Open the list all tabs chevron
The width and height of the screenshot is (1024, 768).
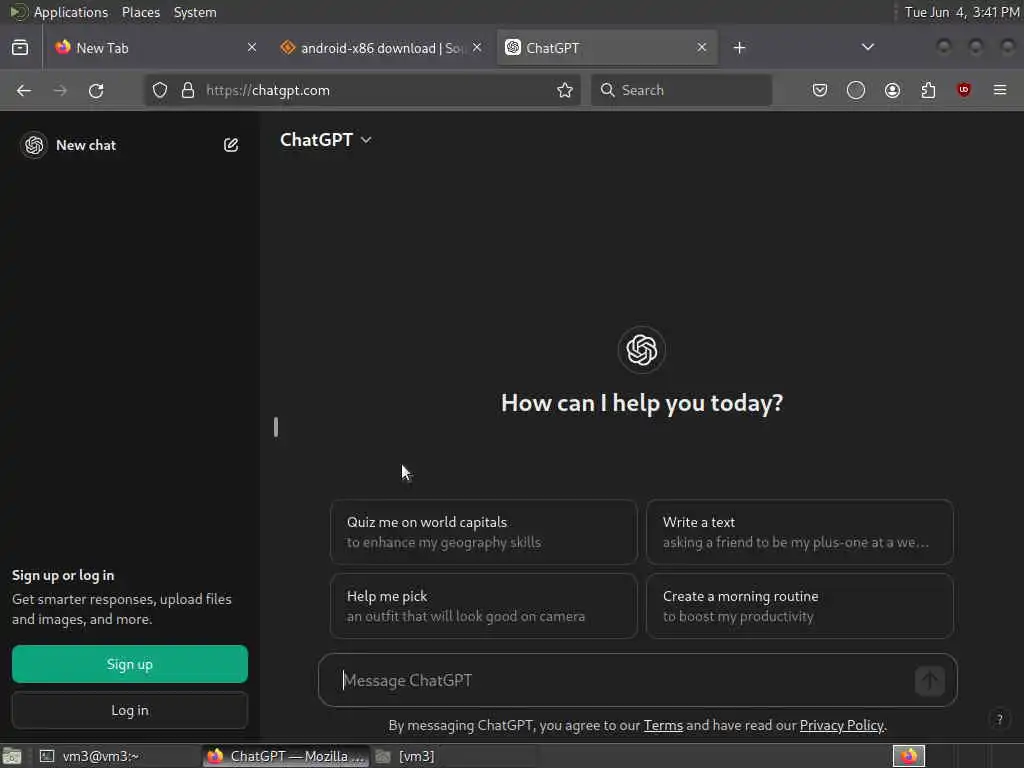coord(867,47)
